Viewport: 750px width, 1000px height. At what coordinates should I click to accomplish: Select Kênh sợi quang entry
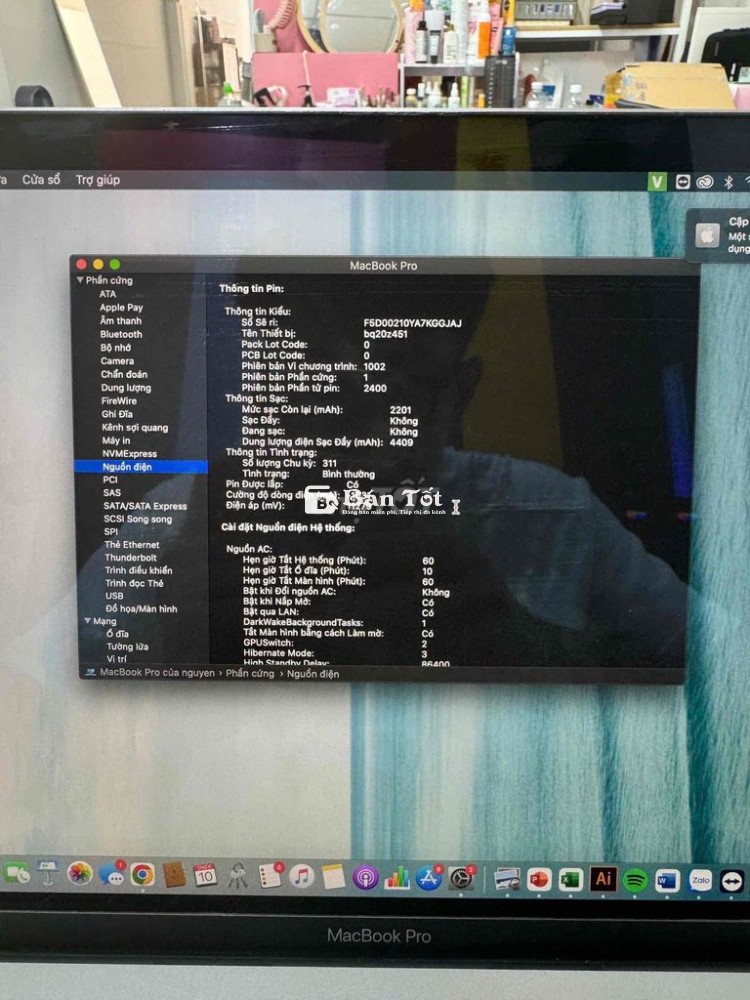tap(135, 428)
